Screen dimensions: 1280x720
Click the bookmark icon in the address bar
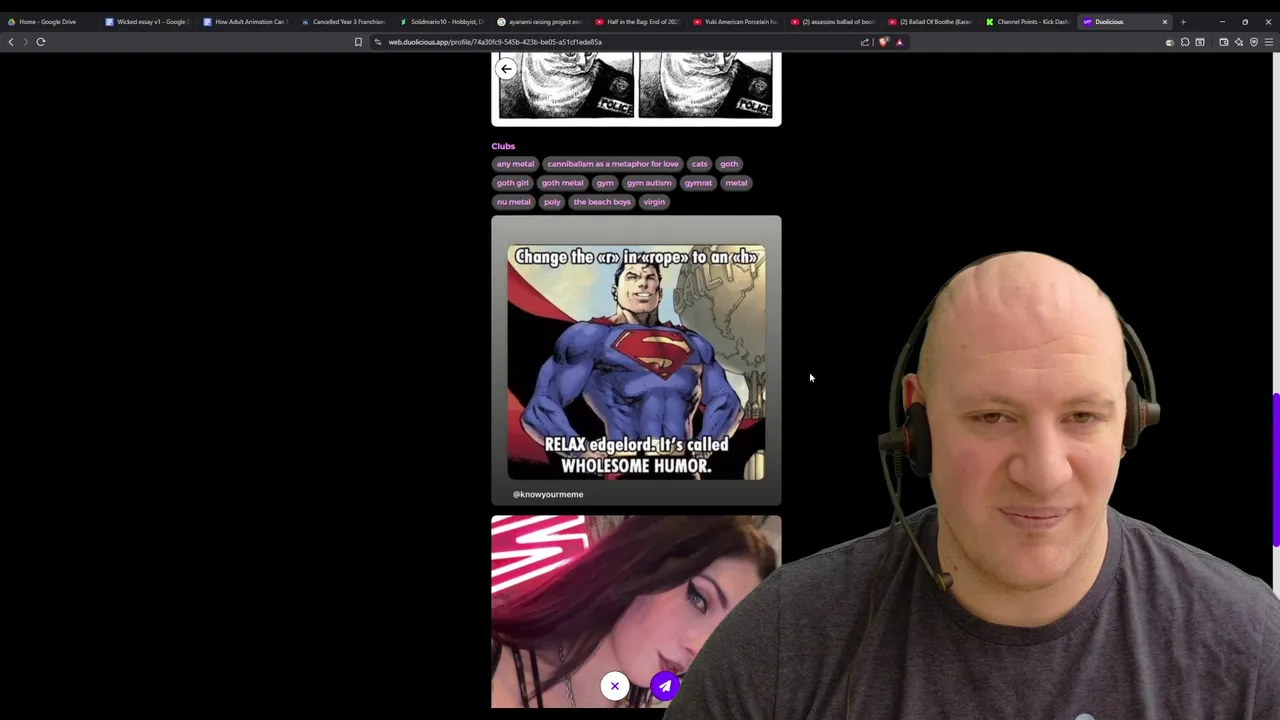point(358,42)
